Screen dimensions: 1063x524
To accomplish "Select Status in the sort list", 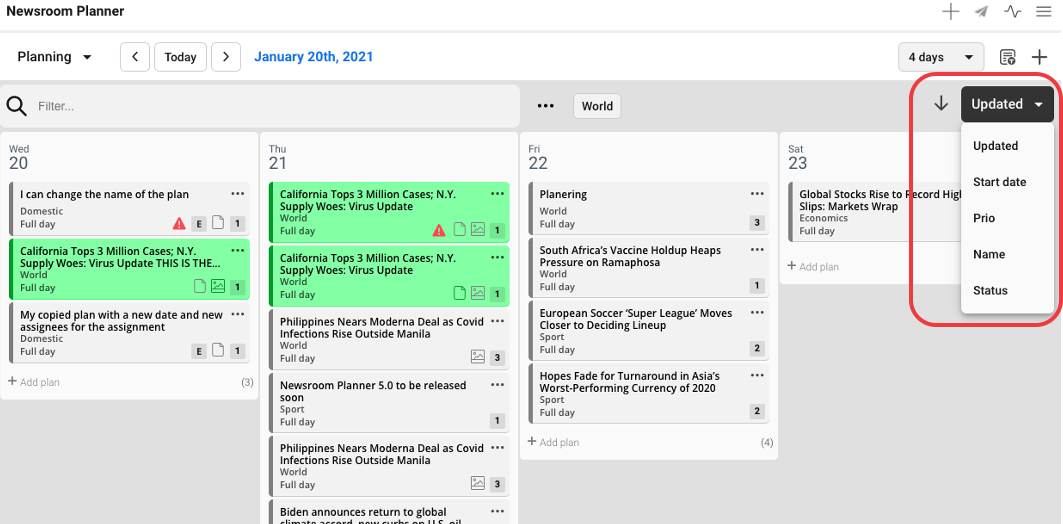I will tap(990, 291).
